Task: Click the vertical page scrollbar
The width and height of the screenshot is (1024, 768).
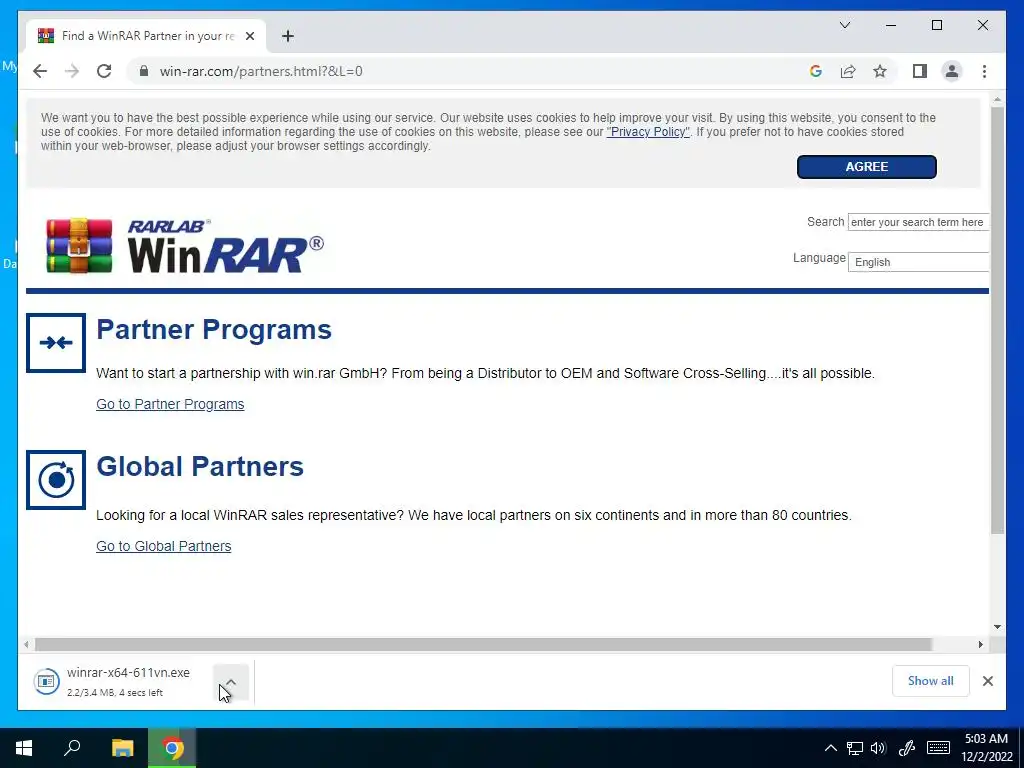Action: click(997, 320)
